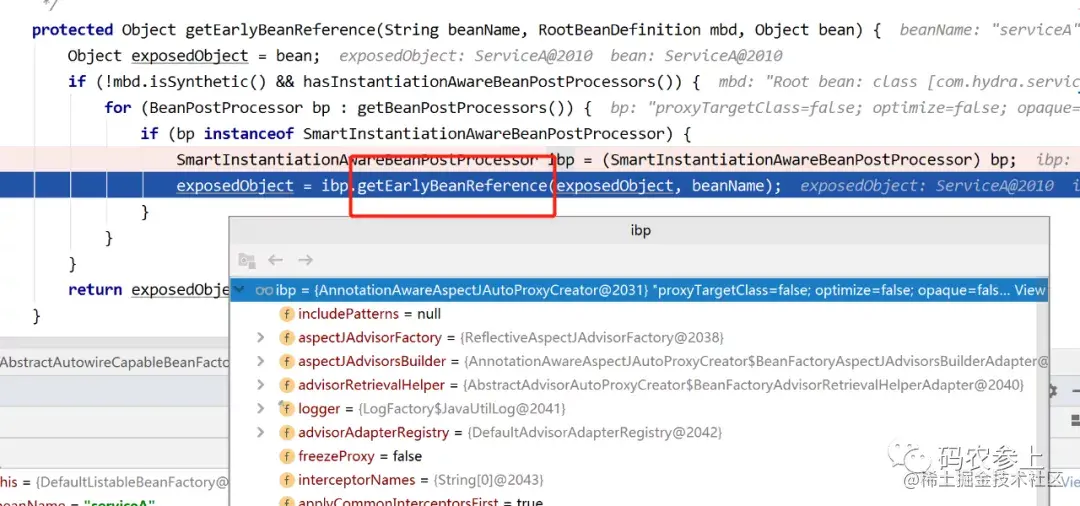The width and height of the screenshot is (1080, 506).
Task: Click RootBeanDefinition in the method signature
Action: coord(619,30)
